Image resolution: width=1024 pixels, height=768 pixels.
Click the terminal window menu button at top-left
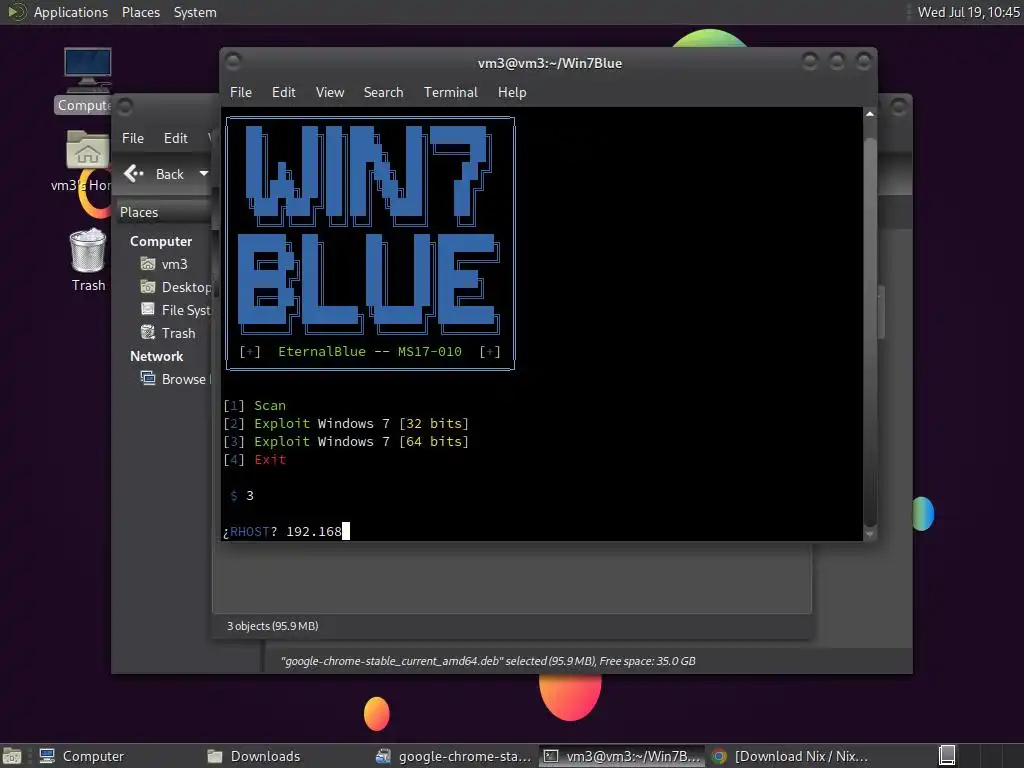click(x=233, y=62)
